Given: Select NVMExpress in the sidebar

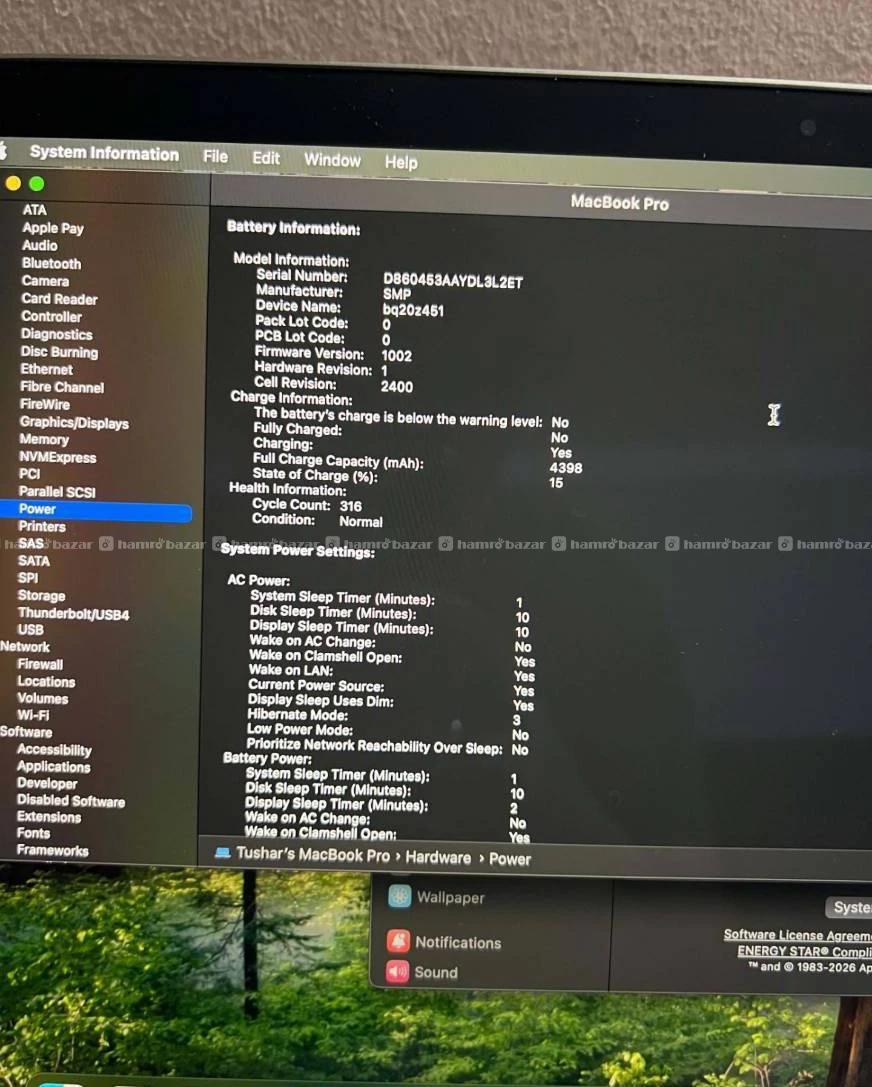Looking at the screenshot, I should (58, 457).
